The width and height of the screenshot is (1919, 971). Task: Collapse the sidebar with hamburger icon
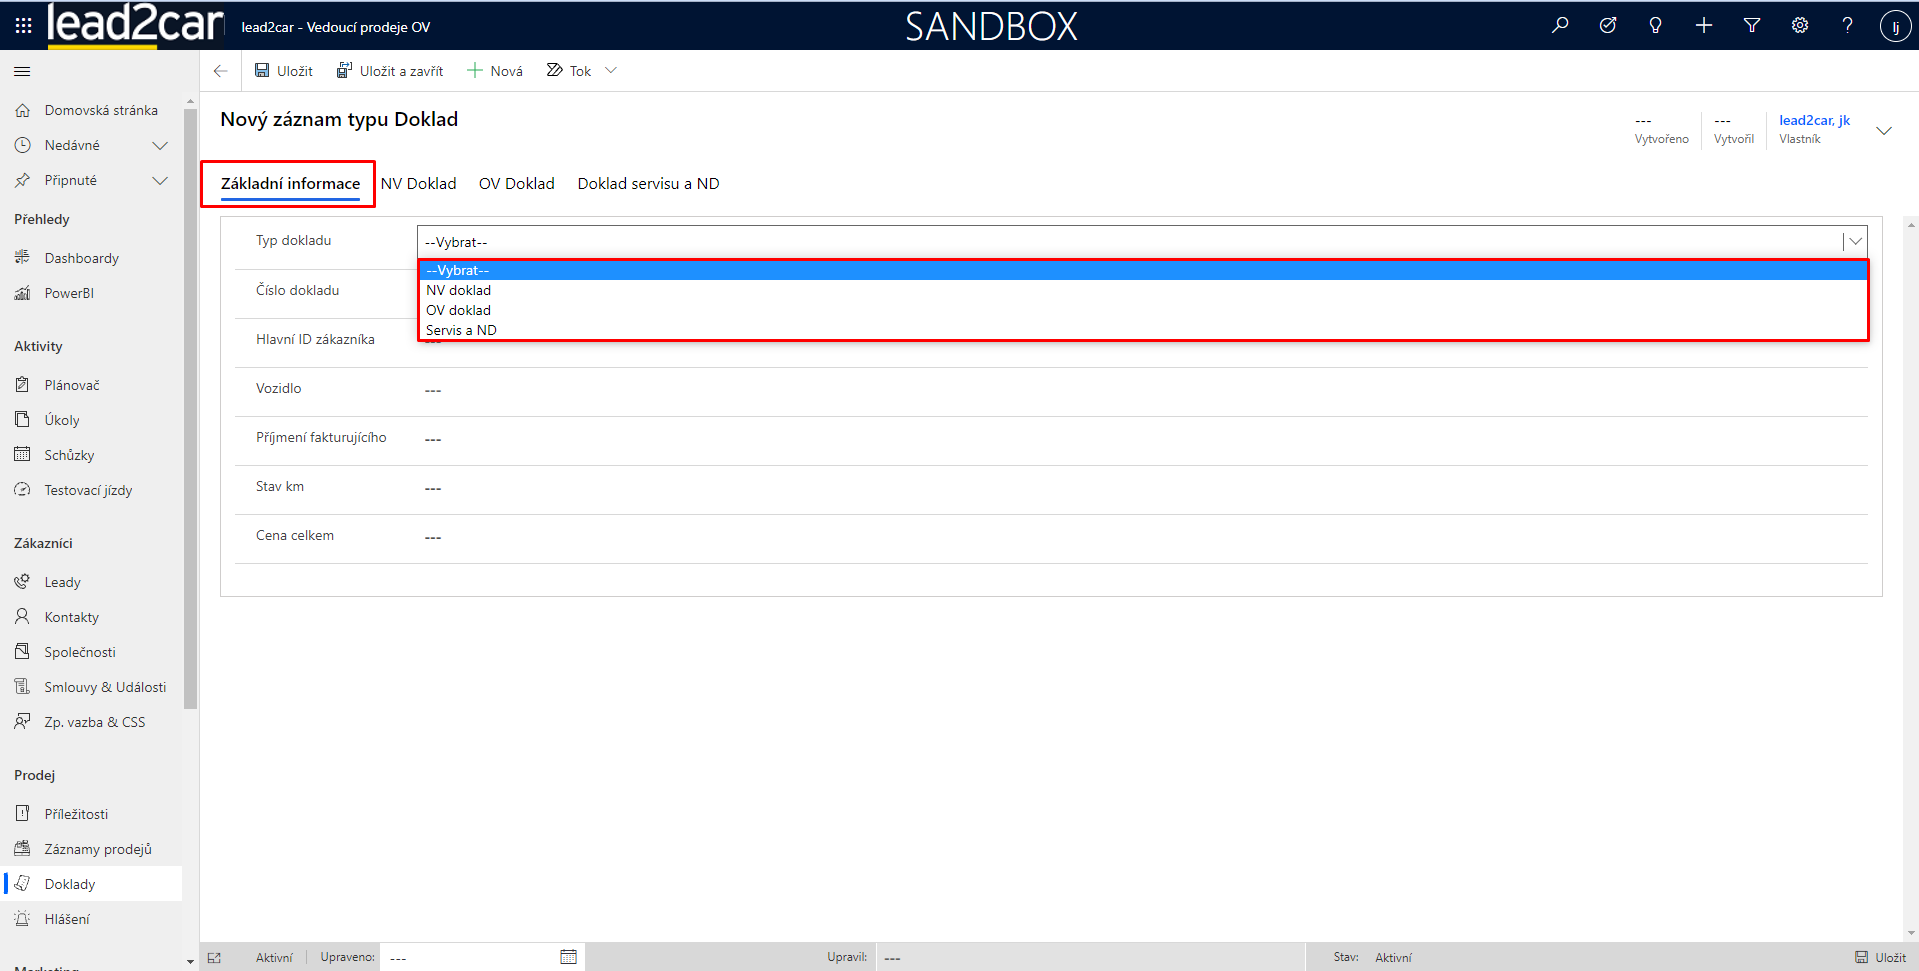[22, 71]
